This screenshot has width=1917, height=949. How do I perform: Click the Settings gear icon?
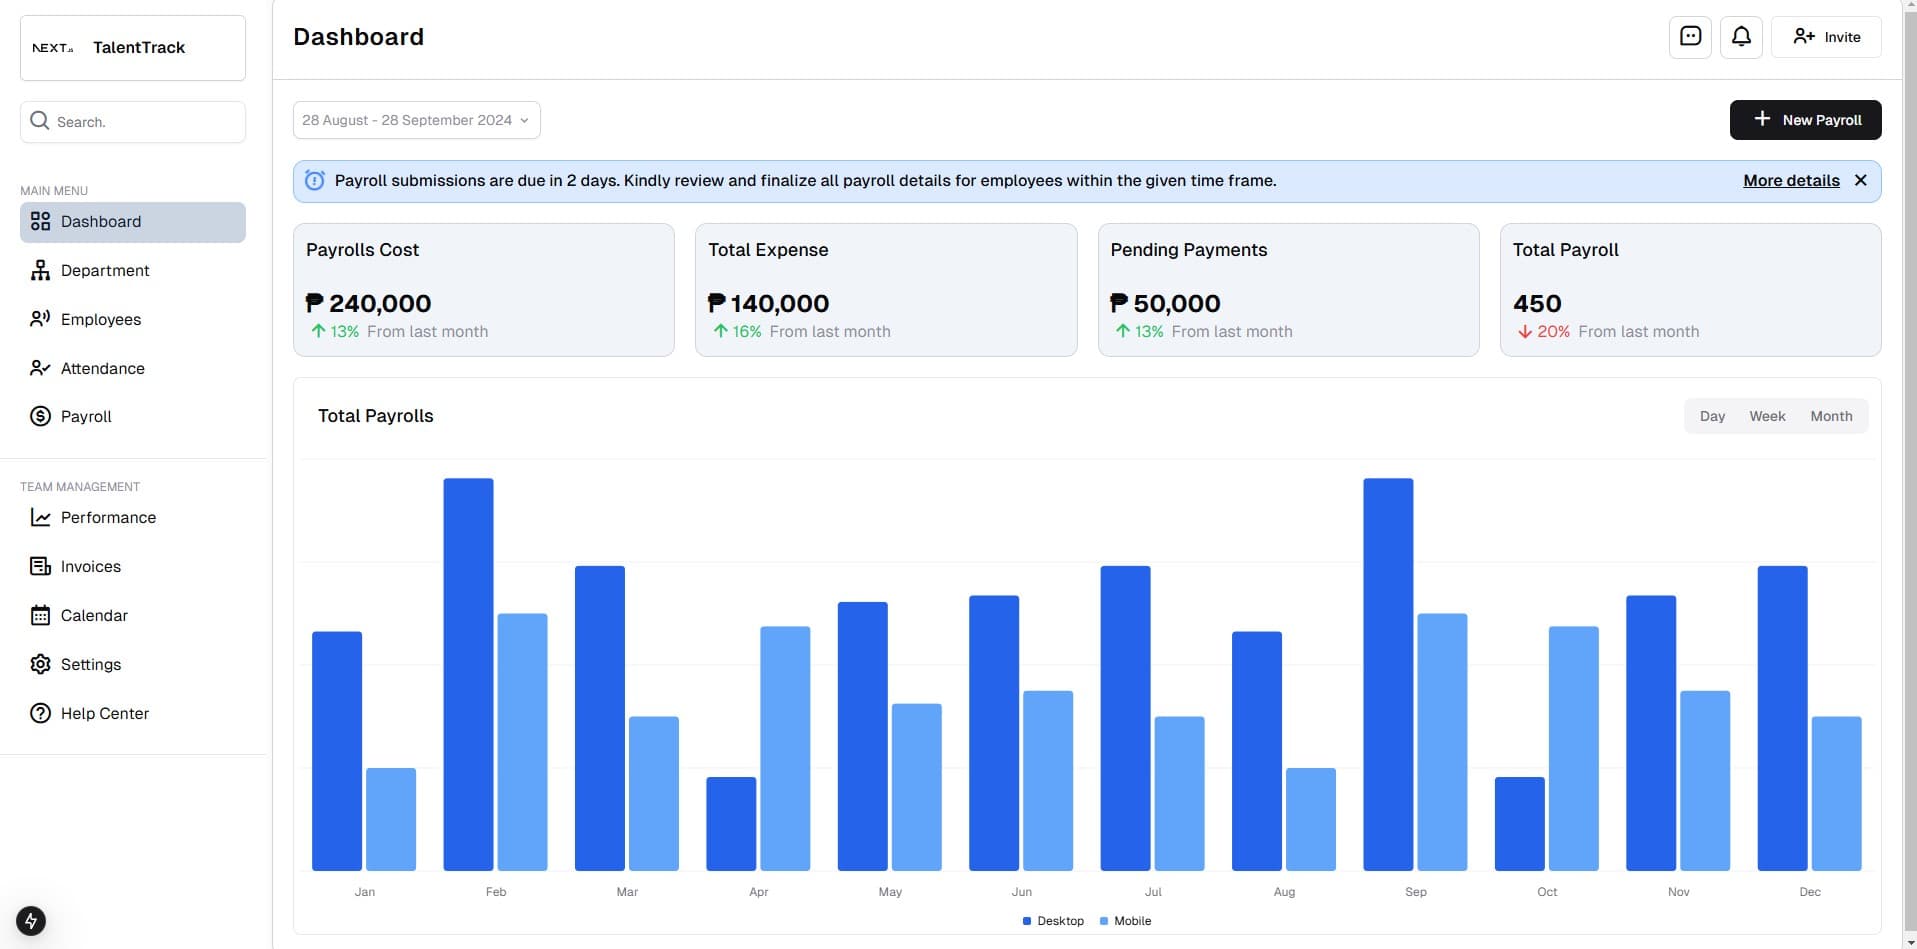click(x=40, y=665)
